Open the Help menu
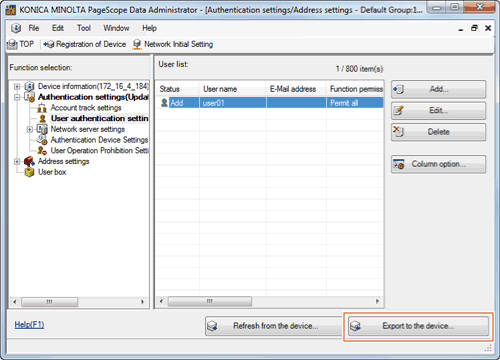Image resolution: width=500 pixels, height=360 pixels. pos(149,28)
